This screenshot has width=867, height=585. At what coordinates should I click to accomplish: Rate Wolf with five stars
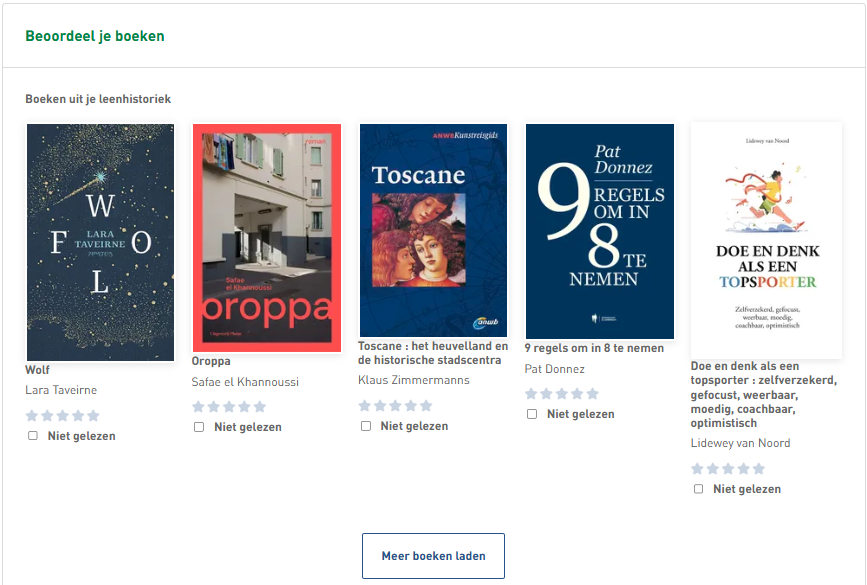[x=94, y=416]
